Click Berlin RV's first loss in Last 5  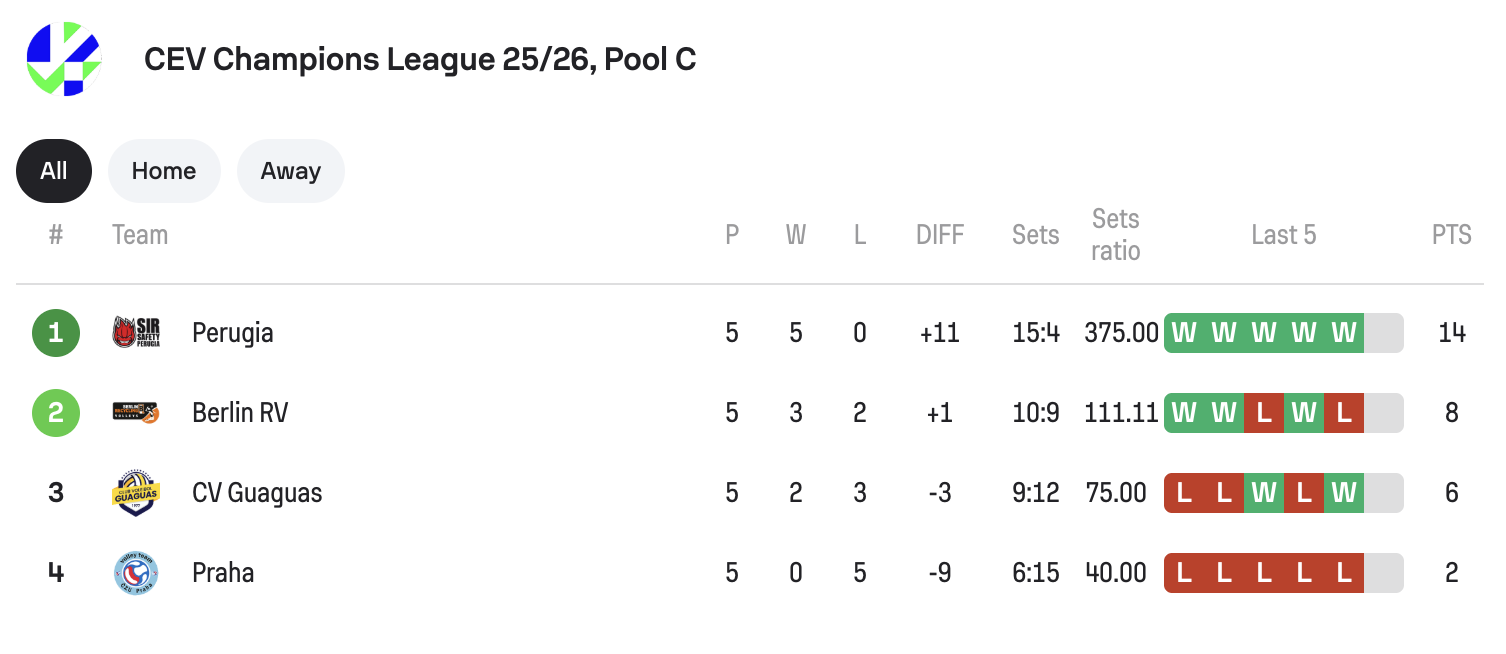click(1264, 412)
